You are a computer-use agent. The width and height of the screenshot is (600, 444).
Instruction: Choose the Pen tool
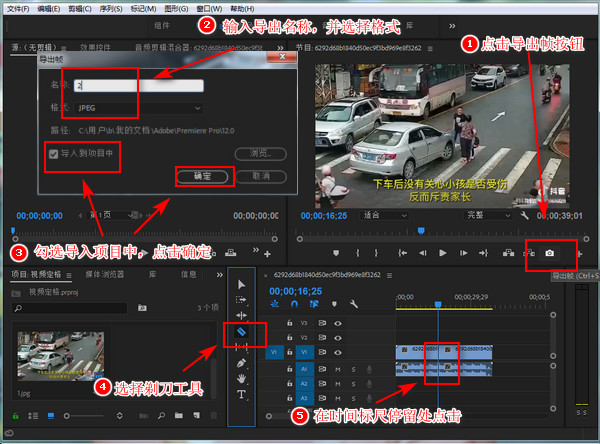click(241, 362)
